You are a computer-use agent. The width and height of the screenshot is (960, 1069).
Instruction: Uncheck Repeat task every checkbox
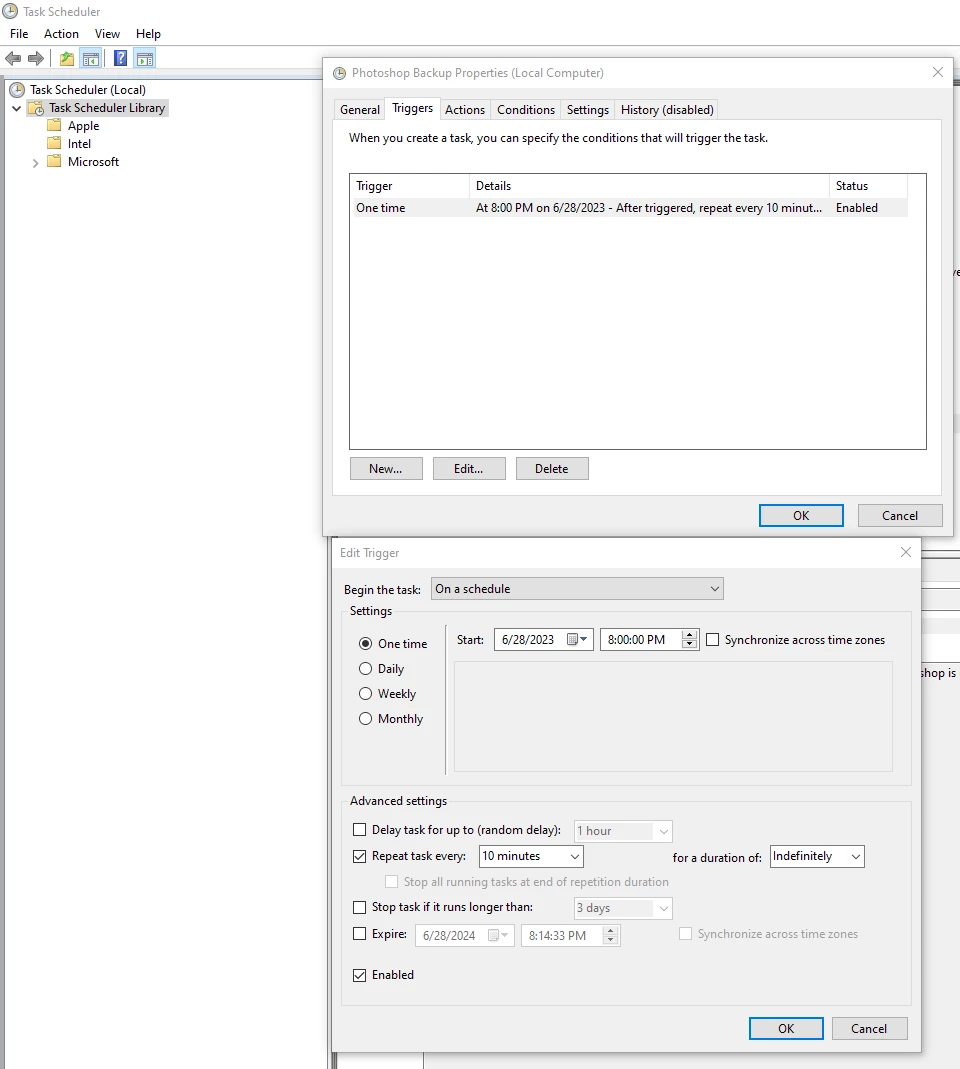coord(359,856)
